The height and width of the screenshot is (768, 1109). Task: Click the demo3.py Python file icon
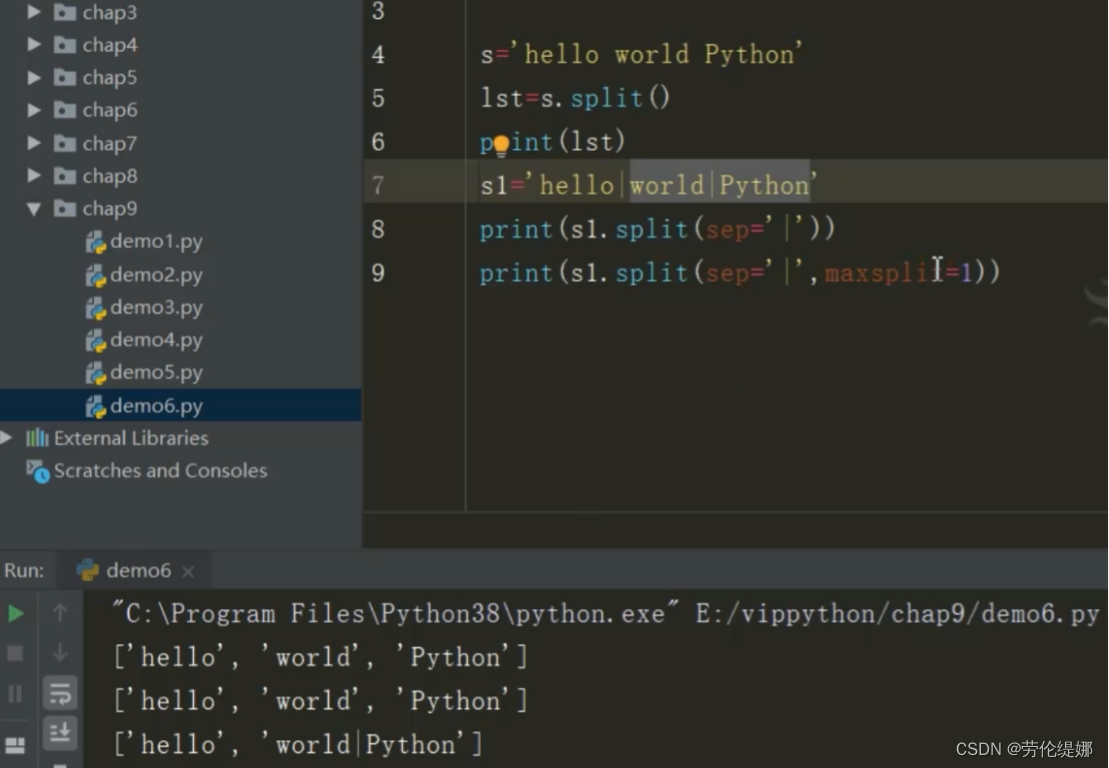pos(95,308)
